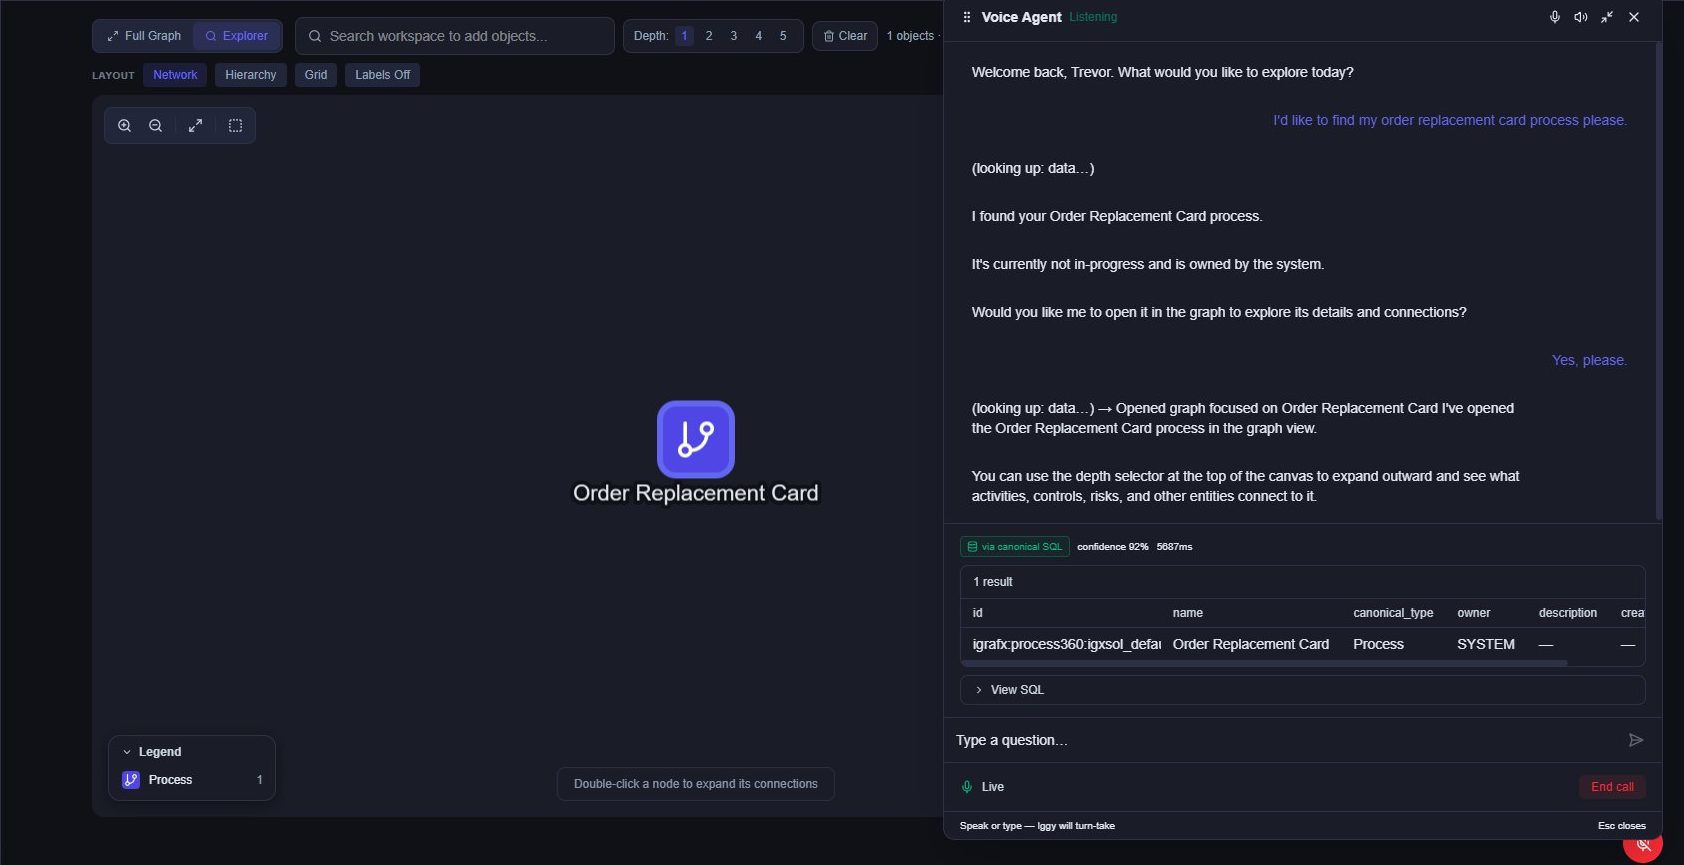Zoom out of the graph canvas

155,126
